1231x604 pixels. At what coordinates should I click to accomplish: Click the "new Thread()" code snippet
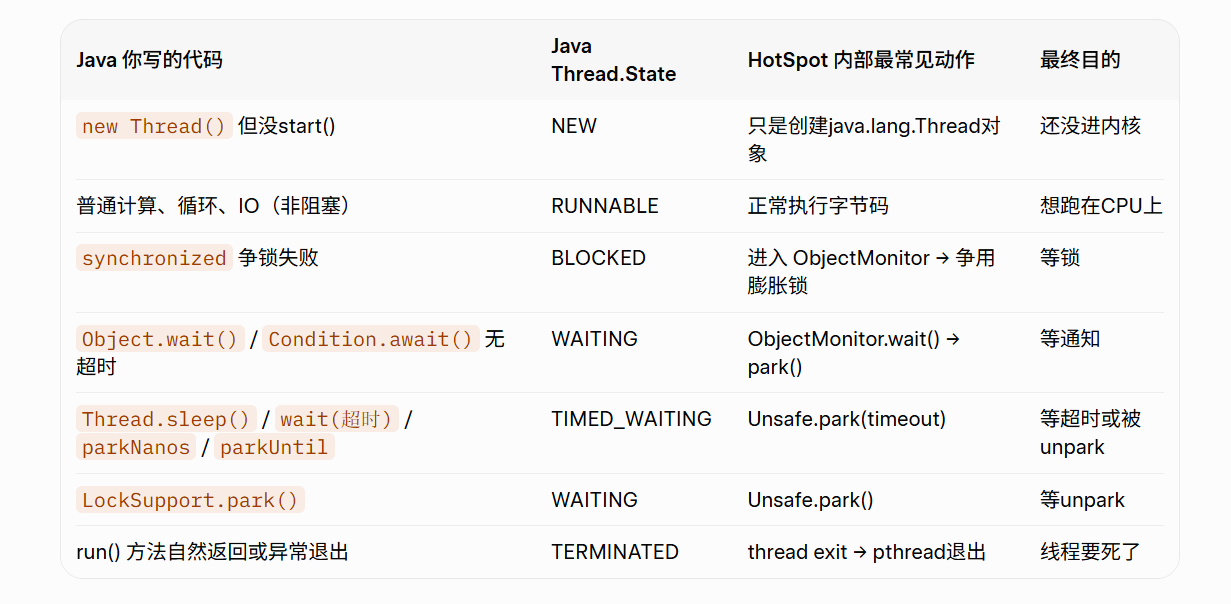pyautogui.click(x=154, y=126)
